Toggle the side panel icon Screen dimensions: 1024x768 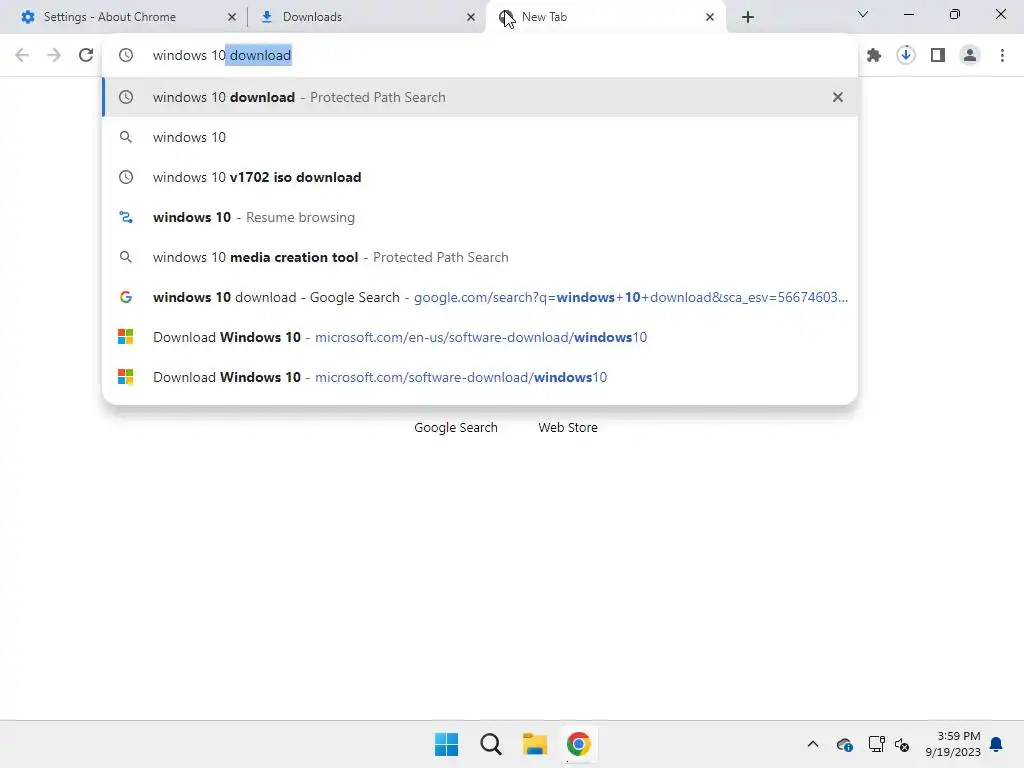pyautogui.click(x=938, y=56)
